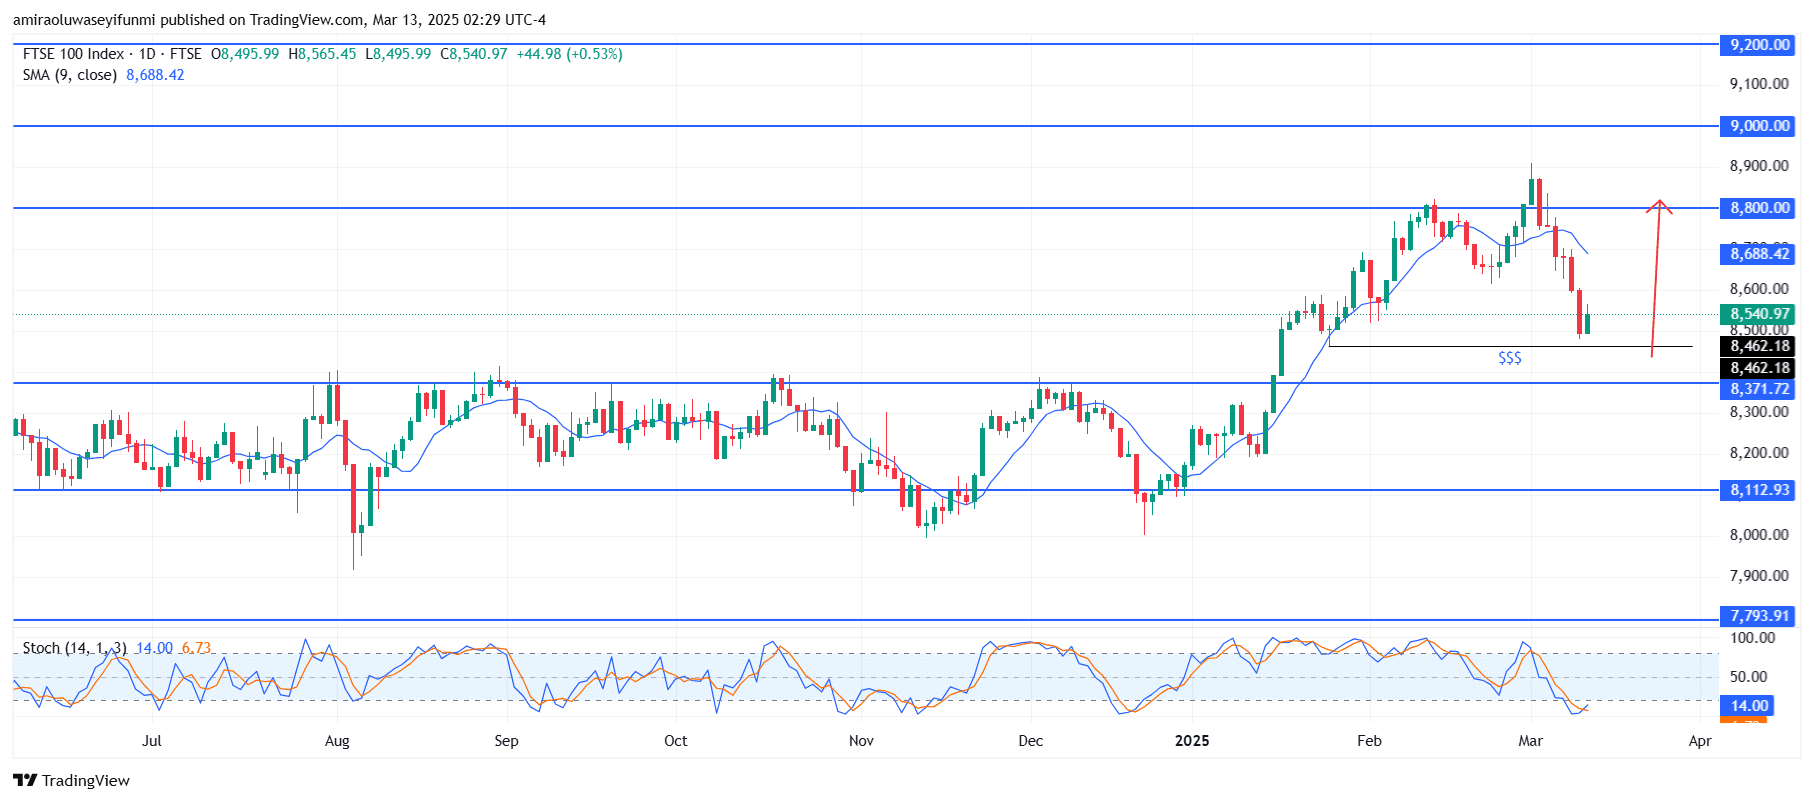Select the Stoch orange value 6.73
Screen dimensions: 1814x802
[196, 648]
